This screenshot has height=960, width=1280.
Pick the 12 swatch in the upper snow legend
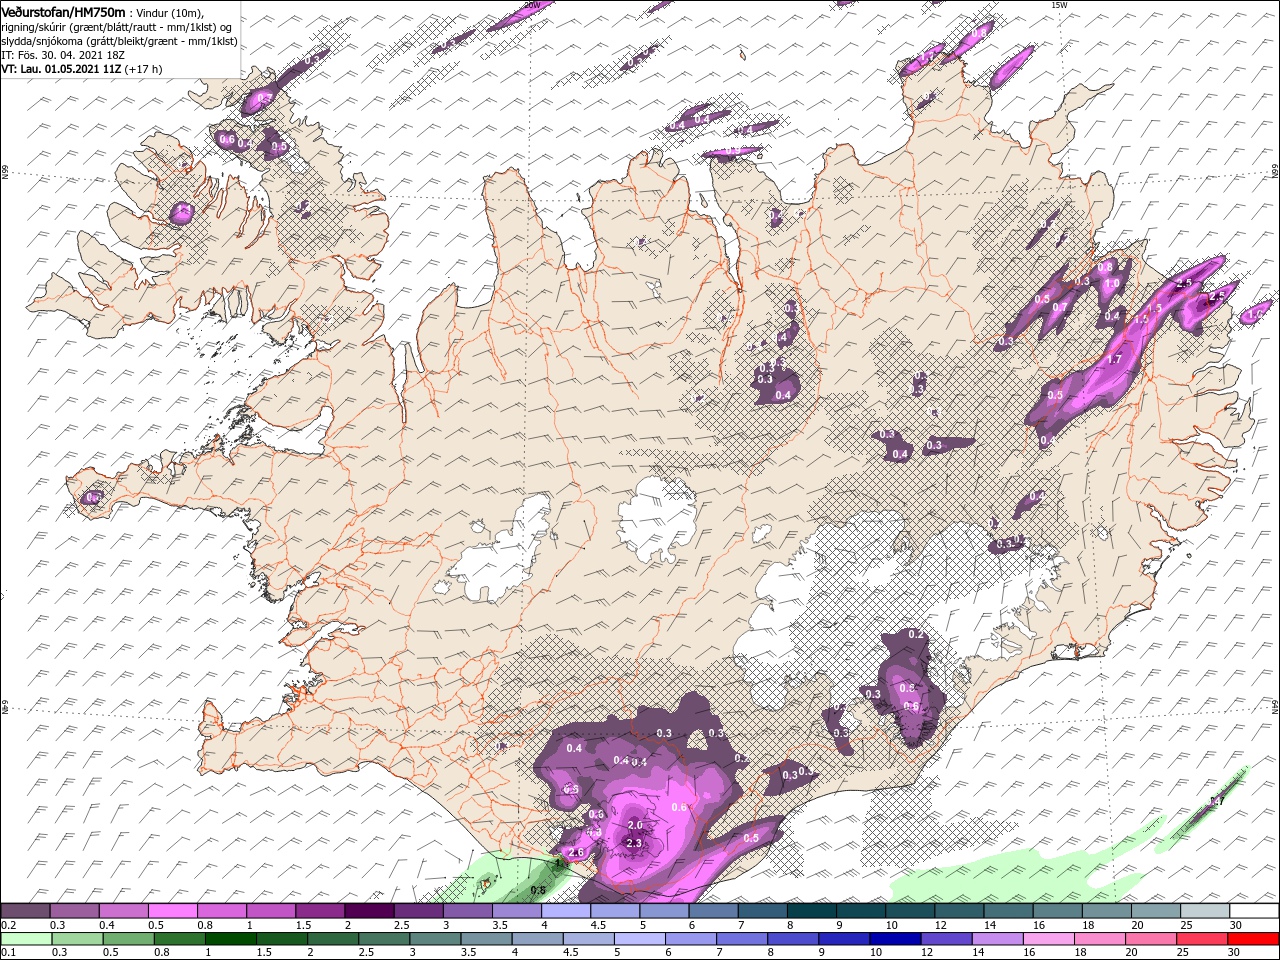tap(958, 911)
